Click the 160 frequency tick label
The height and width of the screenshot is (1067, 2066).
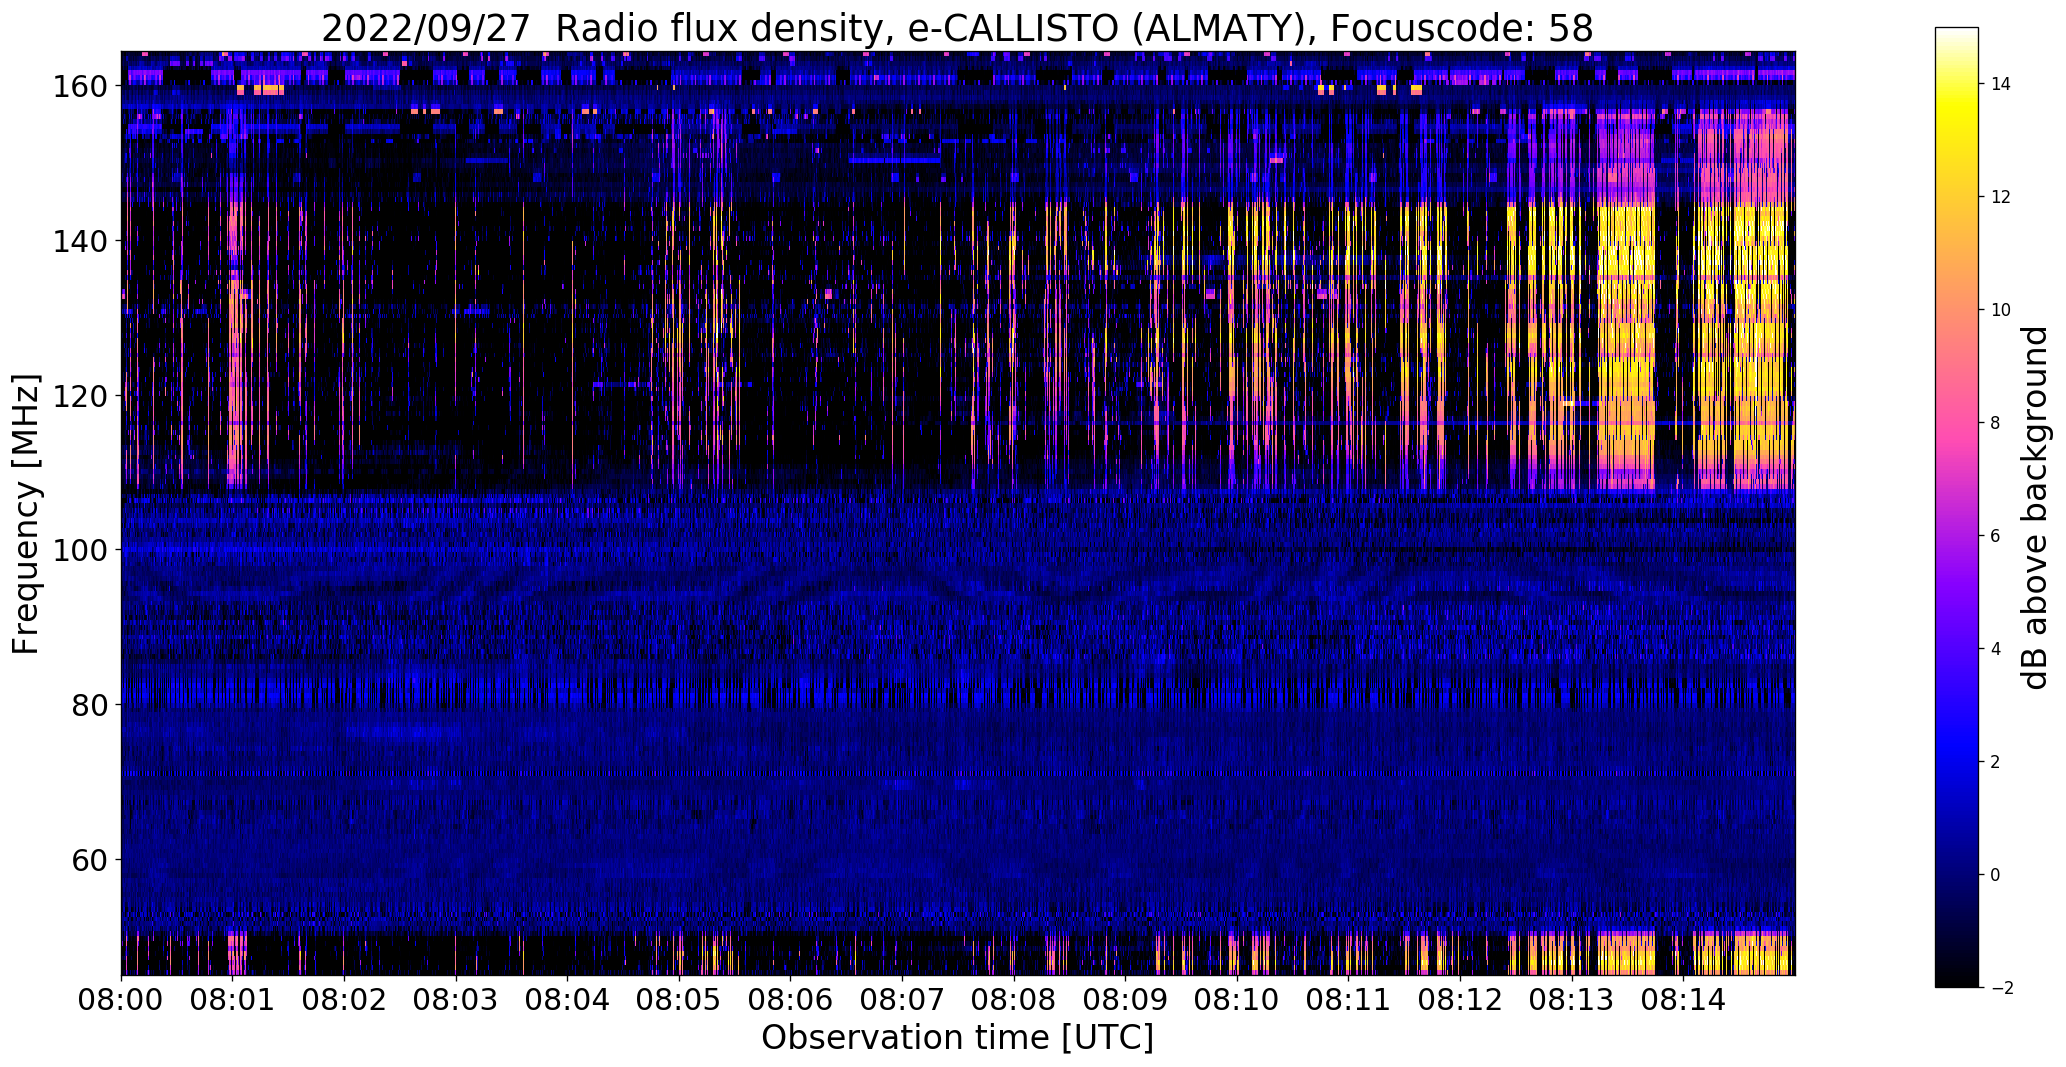(82, 87)
